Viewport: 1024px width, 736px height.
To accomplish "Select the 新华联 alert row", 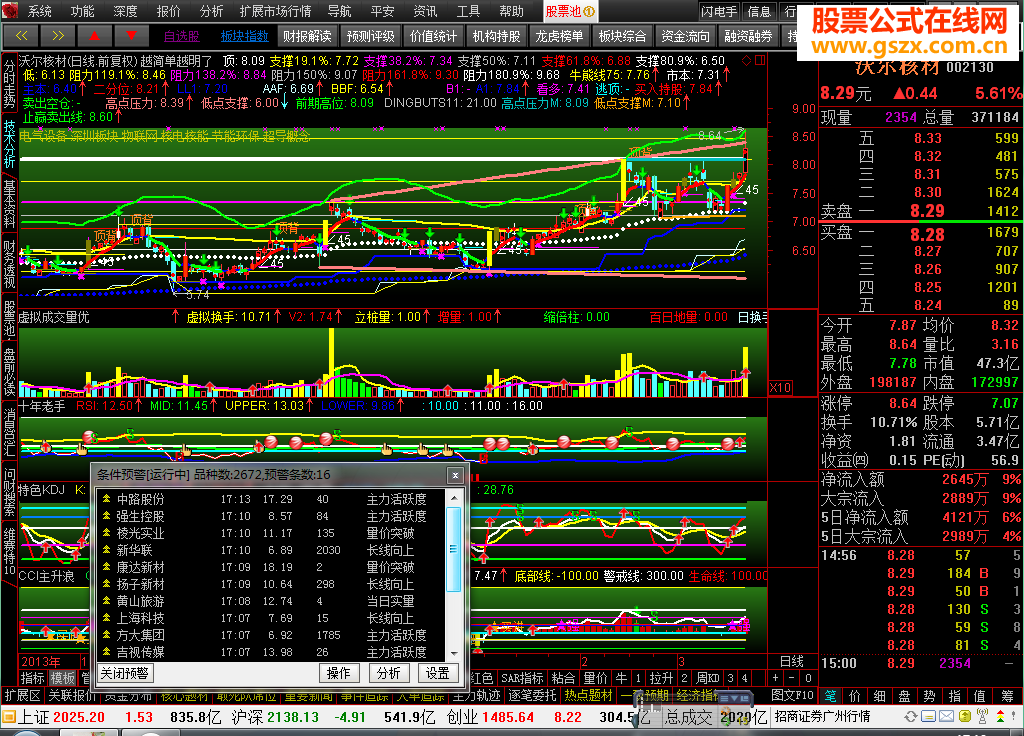I will pyautogui.click(x=271, y=550).
